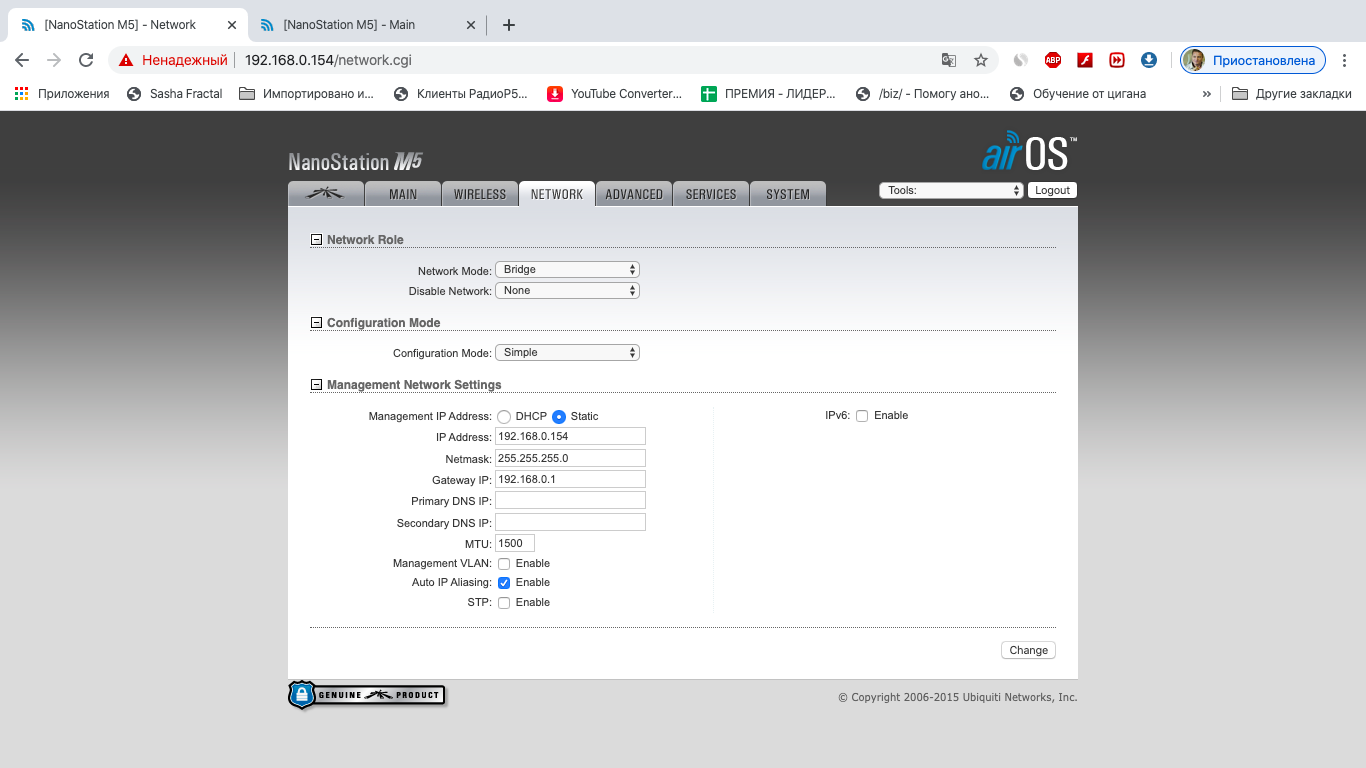Reload the current page
Screen dimensions: 1366x768
coord(86,60)
